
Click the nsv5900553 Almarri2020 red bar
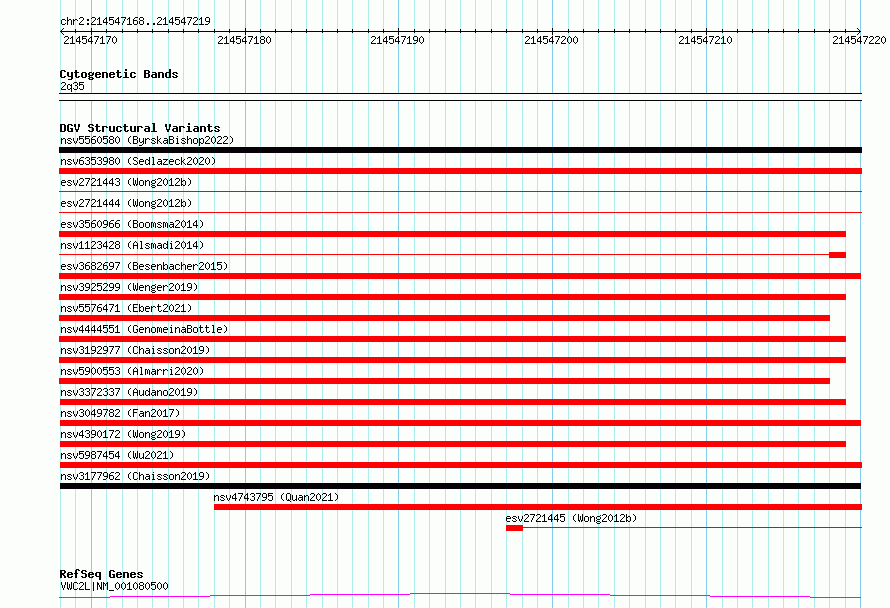click(444, 381)
